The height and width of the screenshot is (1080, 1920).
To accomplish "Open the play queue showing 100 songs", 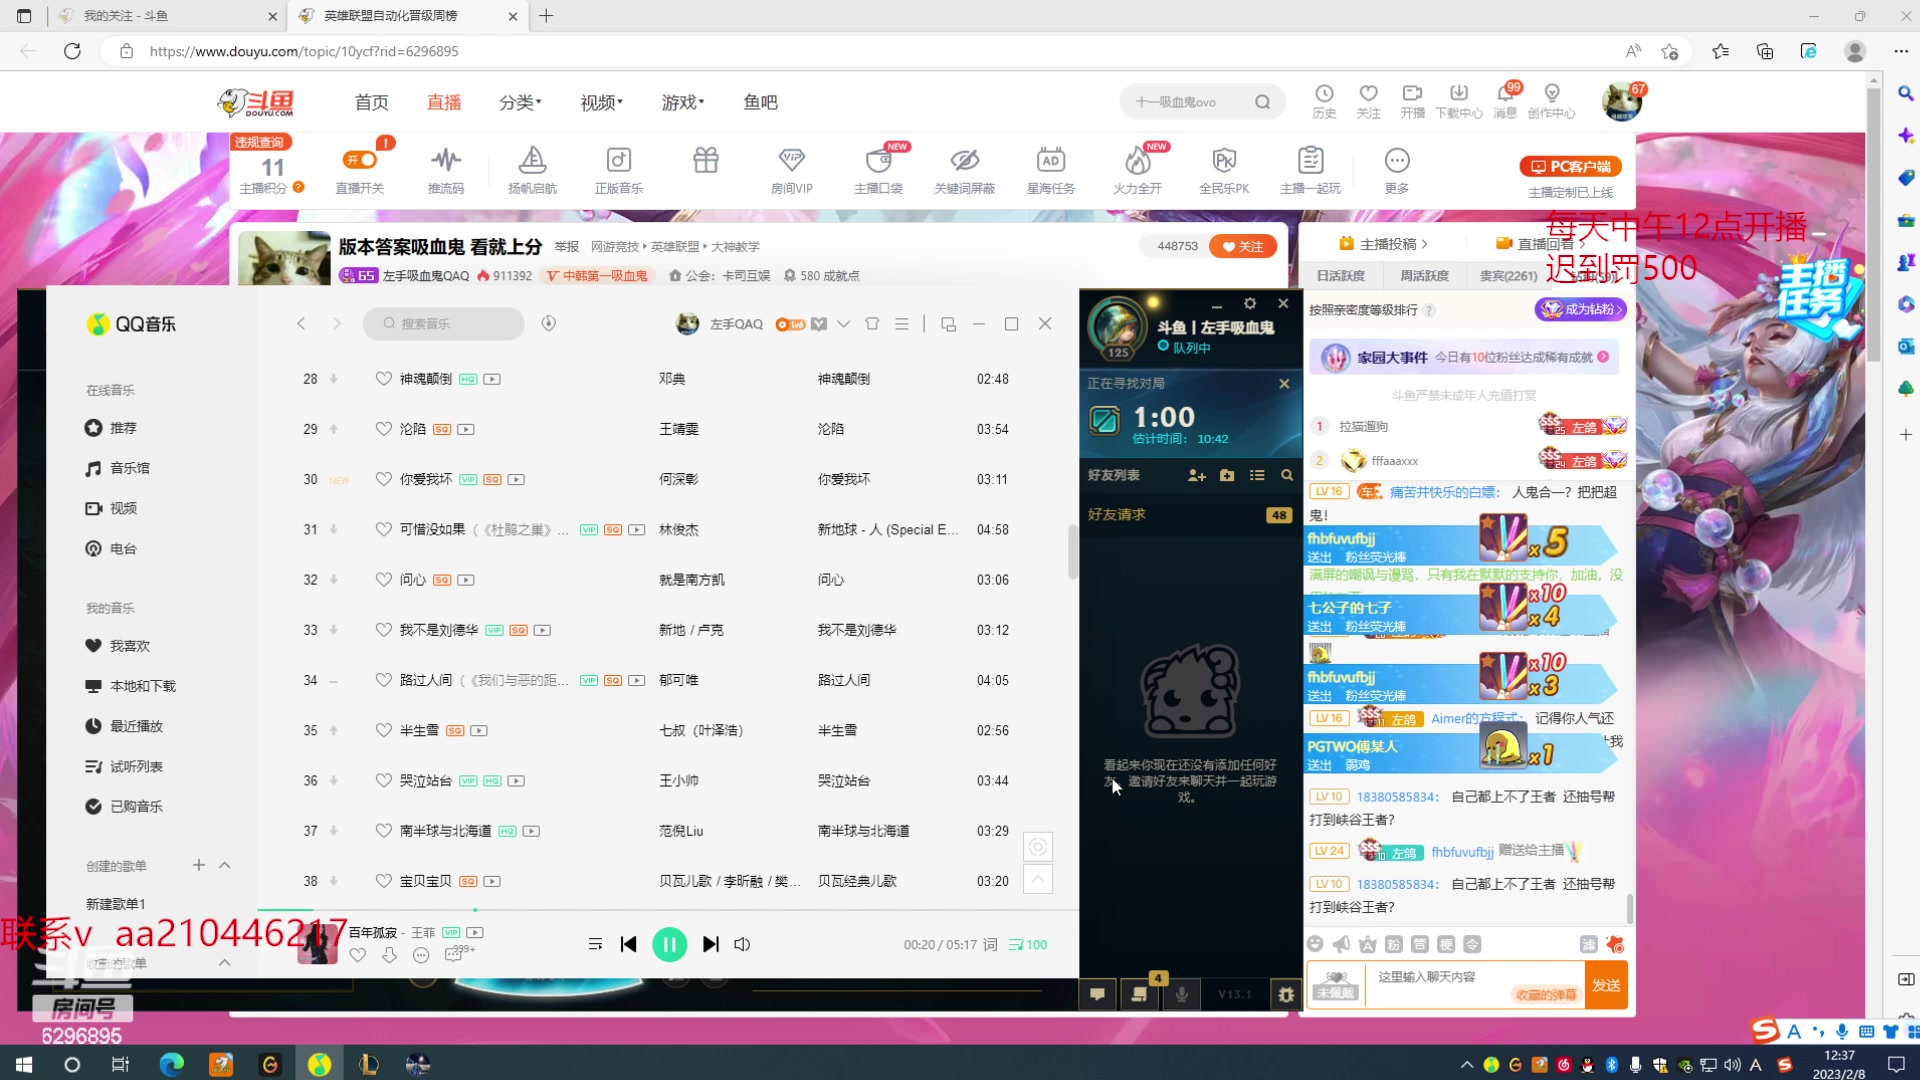I will 1028,944.
